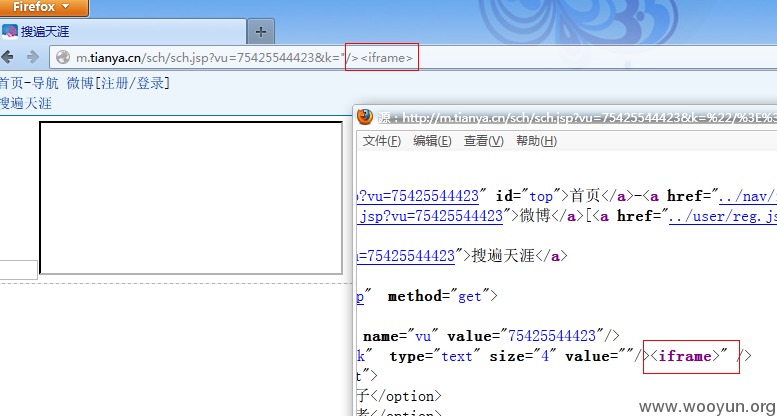Click ../nav/ href link in source
The width and height of the screenshot is (777, 416).
[x=748, y=196]
